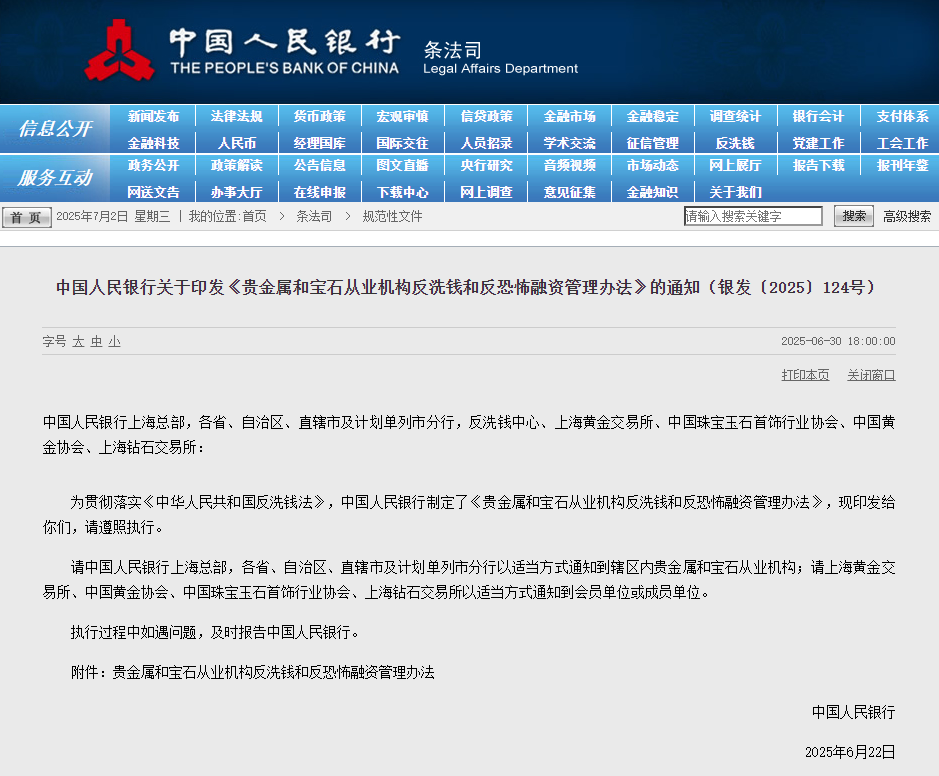
Task: Go to 人民币 page
Action: 237,143
